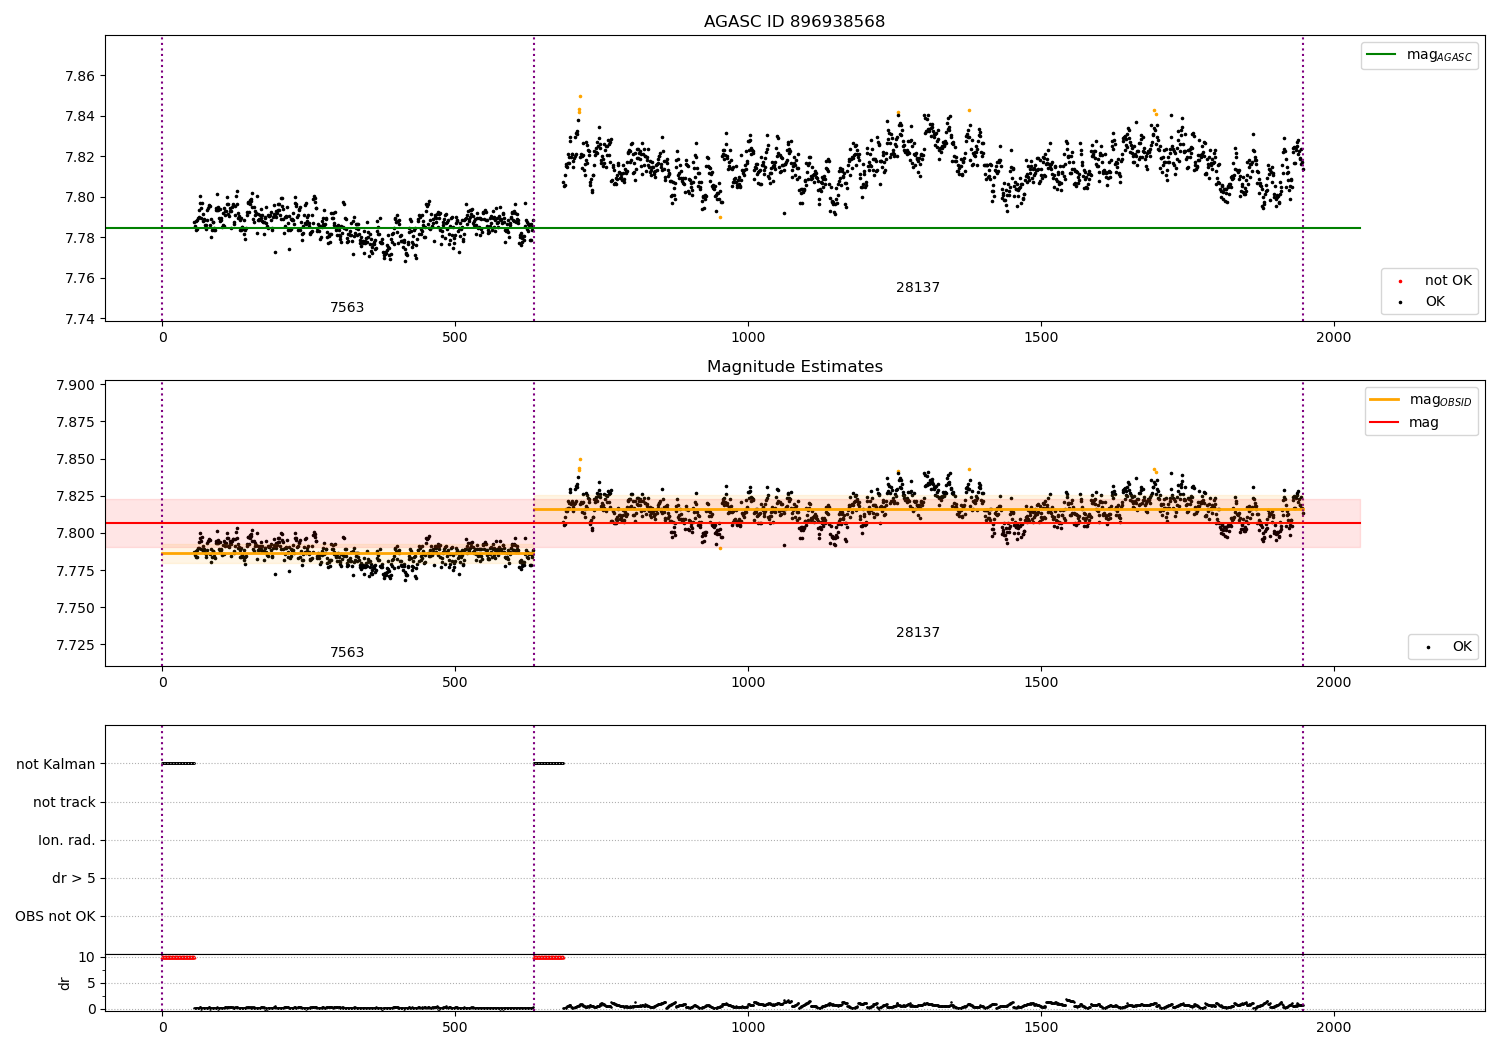Click the 'dr > 5' y-axis label
The height and width of the screenshot is (1050, 1500).
[x=74, y=878]
